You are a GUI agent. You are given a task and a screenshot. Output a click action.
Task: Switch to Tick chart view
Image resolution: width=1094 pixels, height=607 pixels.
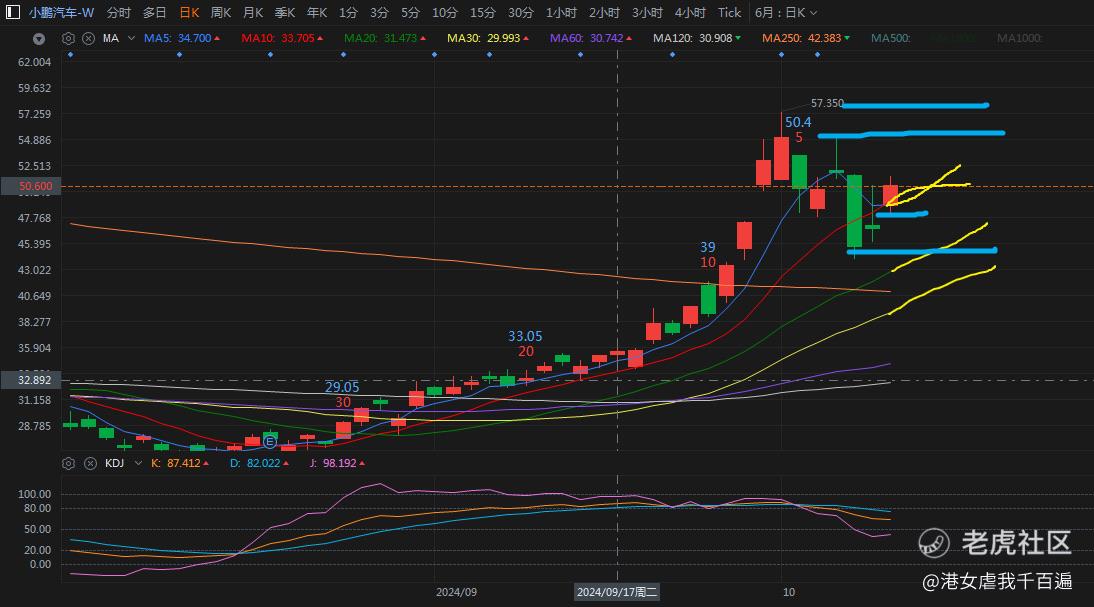tap(730, 13)
